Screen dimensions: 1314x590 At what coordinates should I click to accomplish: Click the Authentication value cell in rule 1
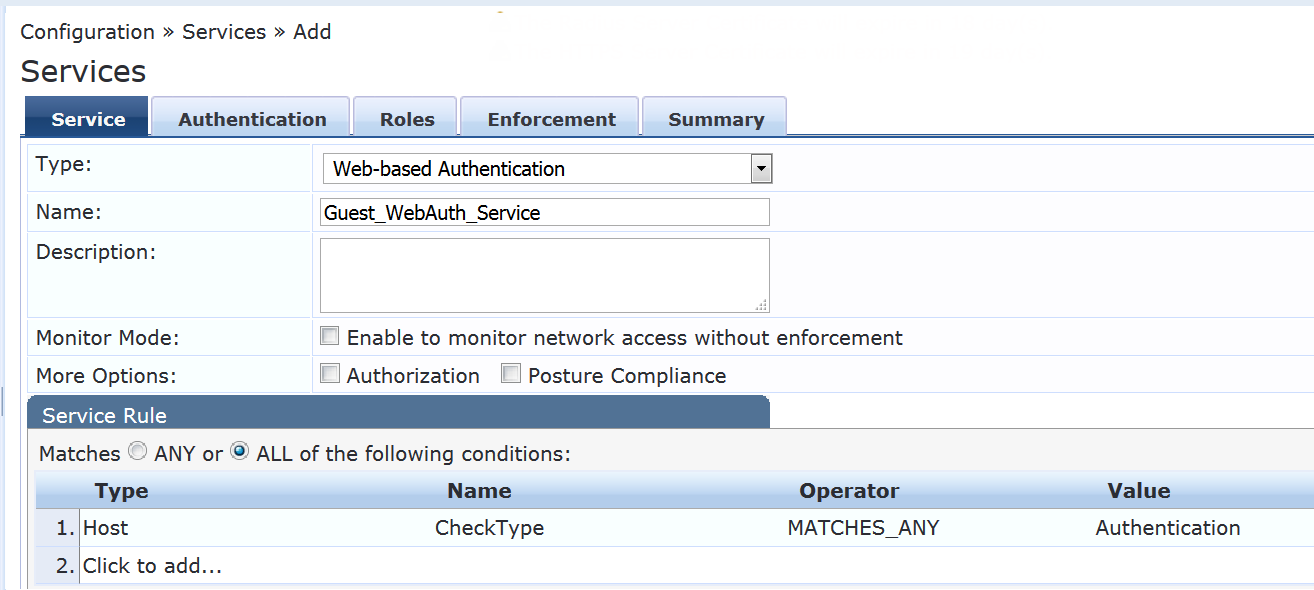pyautogui.click(x=1167, y=528)
